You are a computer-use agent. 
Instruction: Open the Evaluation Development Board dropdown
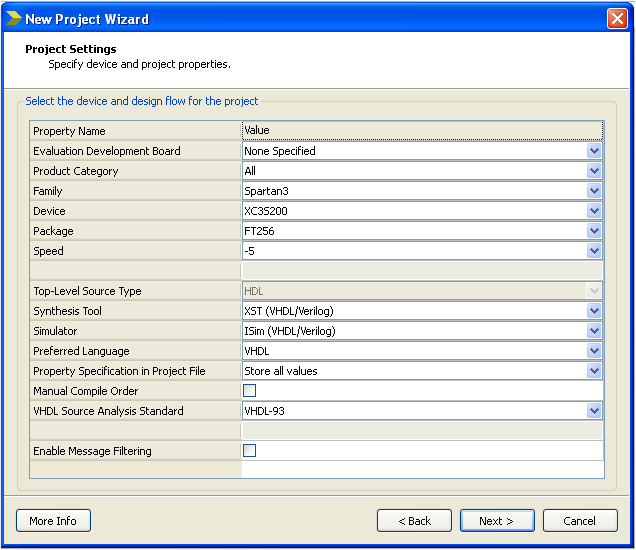[594, 151]
